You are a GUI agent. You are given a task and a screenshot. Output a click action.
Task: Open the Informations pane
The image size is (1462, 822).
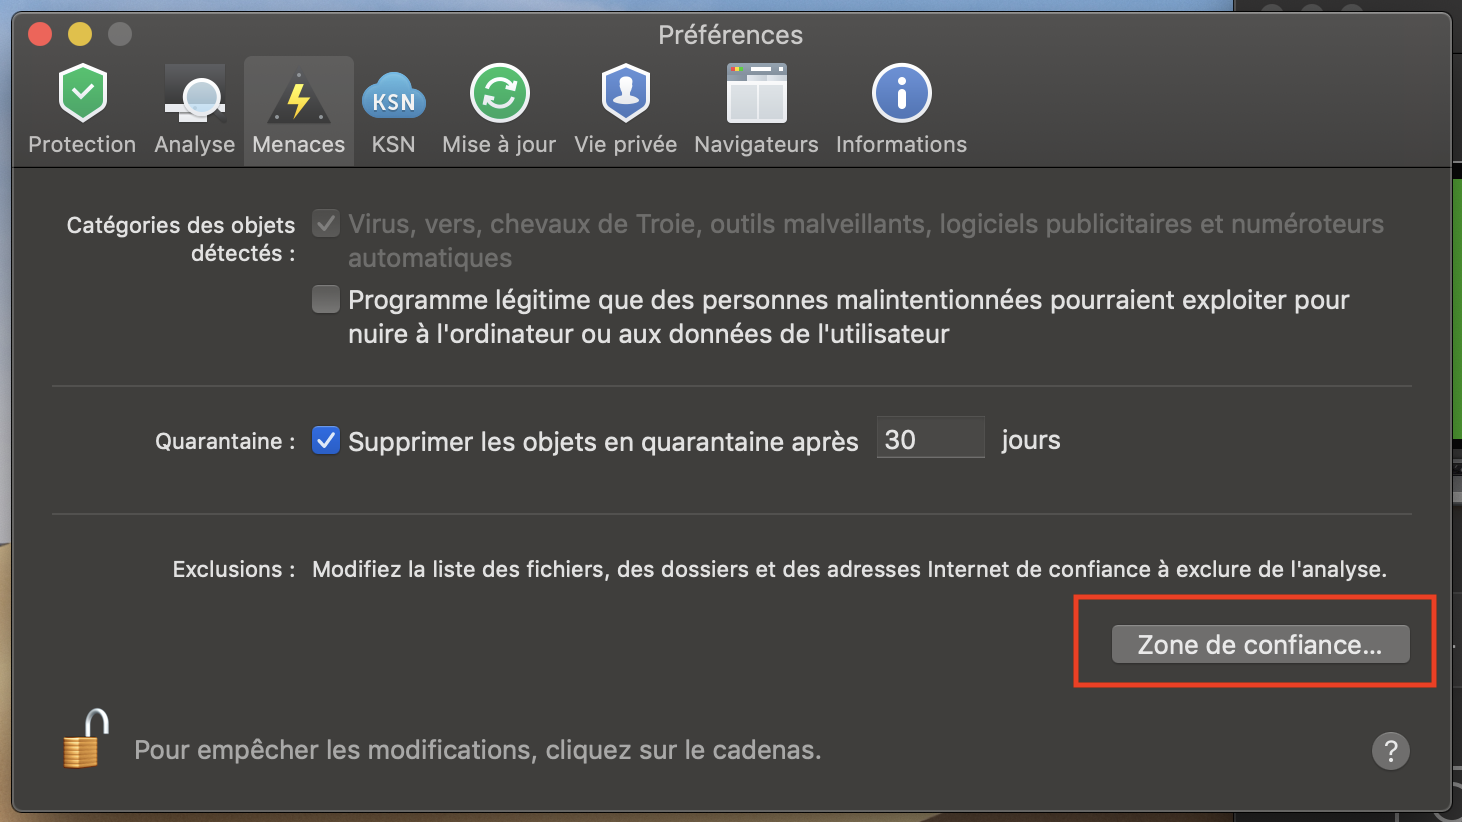pos(901,110)
